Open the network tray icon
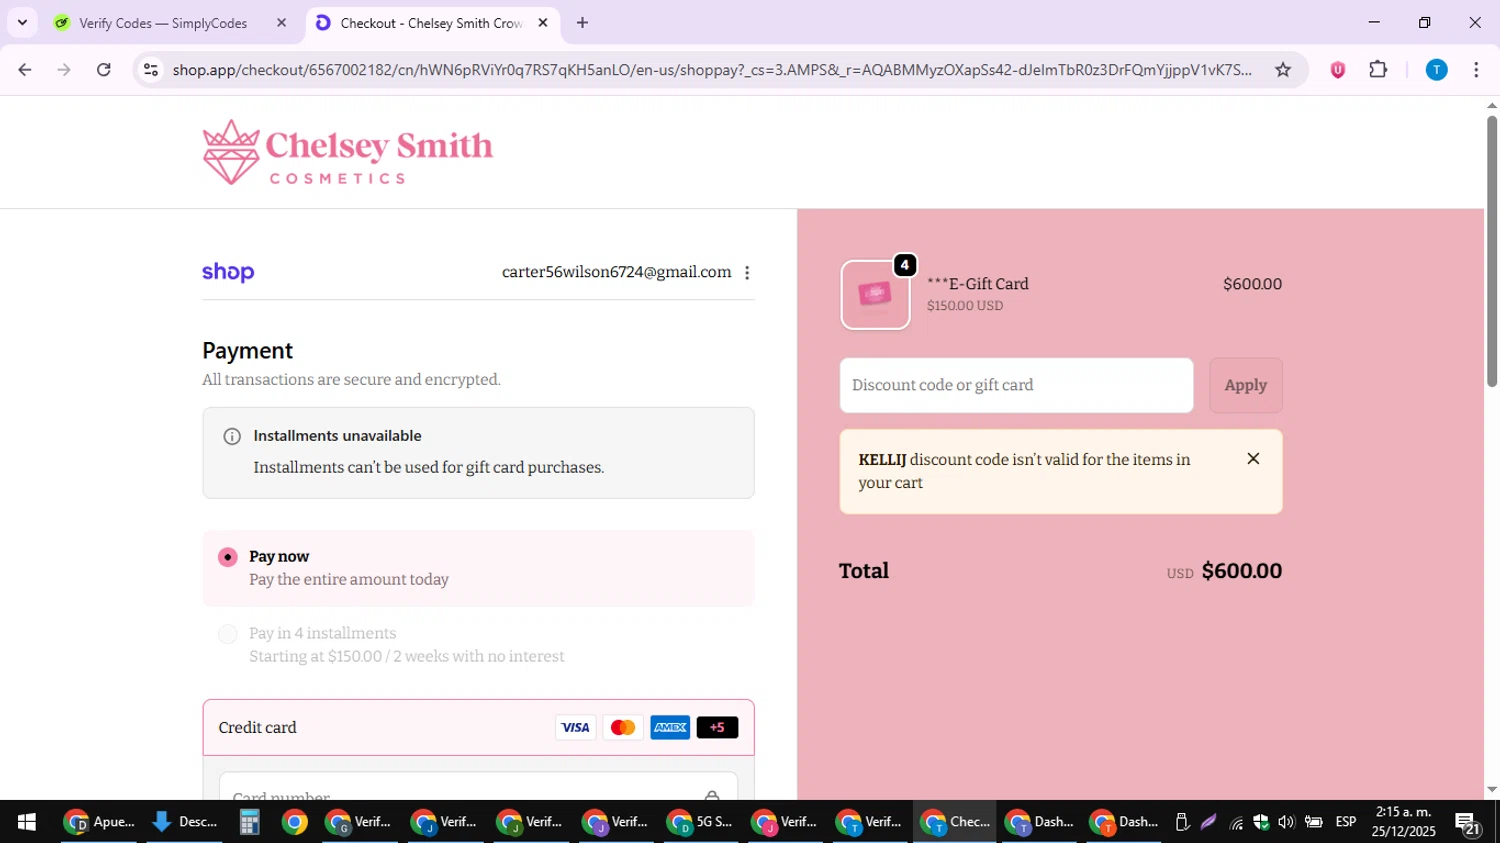The height and width of the screenshot is (843, 1500). pyautogui.click(x=1236, y=822)
